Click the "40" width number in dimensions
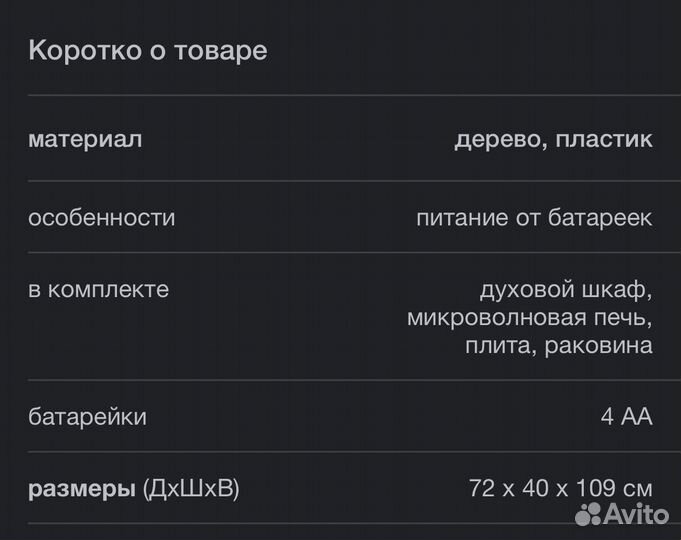This screenshot has height=540, width=681. point(535,489)
